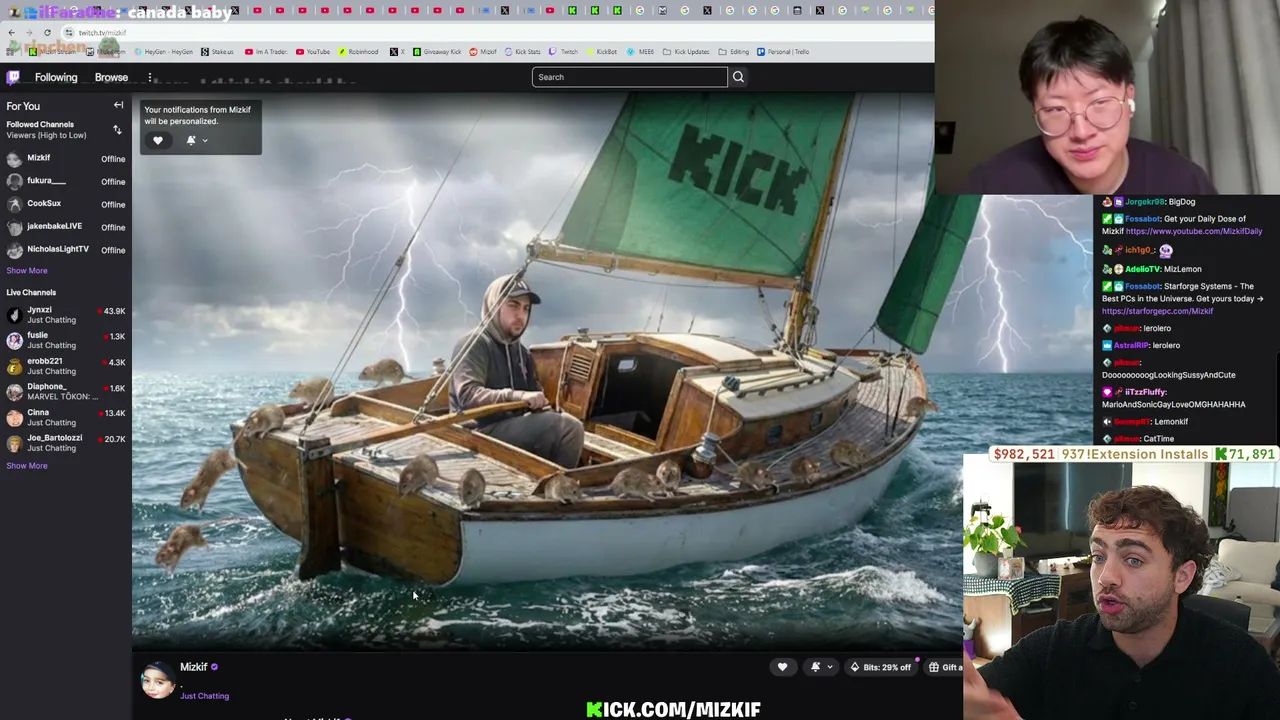The width and height of the screenshot is (1280, 720).
Task: Click the stream video of the Kick sailboat
Action: (x=547, y=370)
